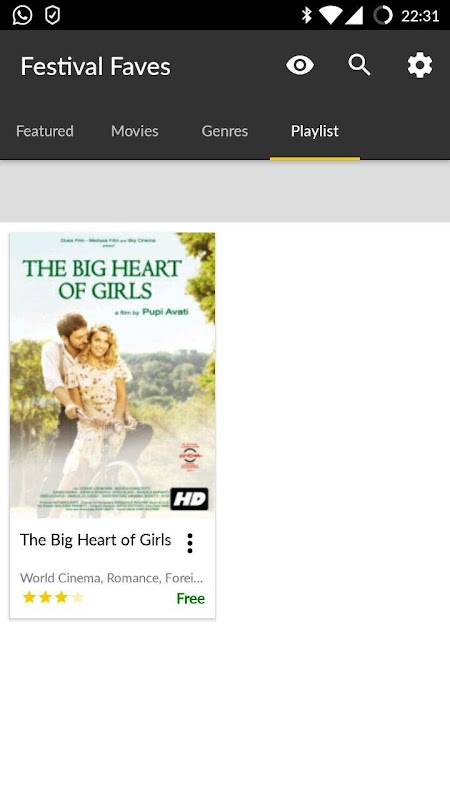Image resolution: width=450 pixels, height=800 pixels.
Task: Tap the Wi-Fi signal icon
Action: (331, 15)
